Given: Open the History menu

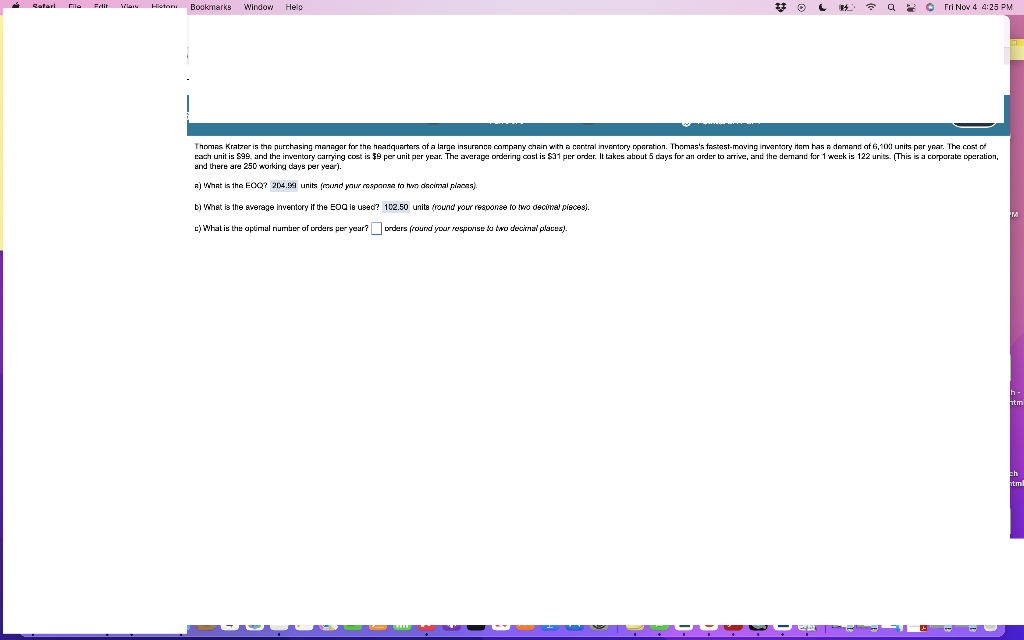Looking at the screenshot, I should pyautogui.click(x=164, y=6).
